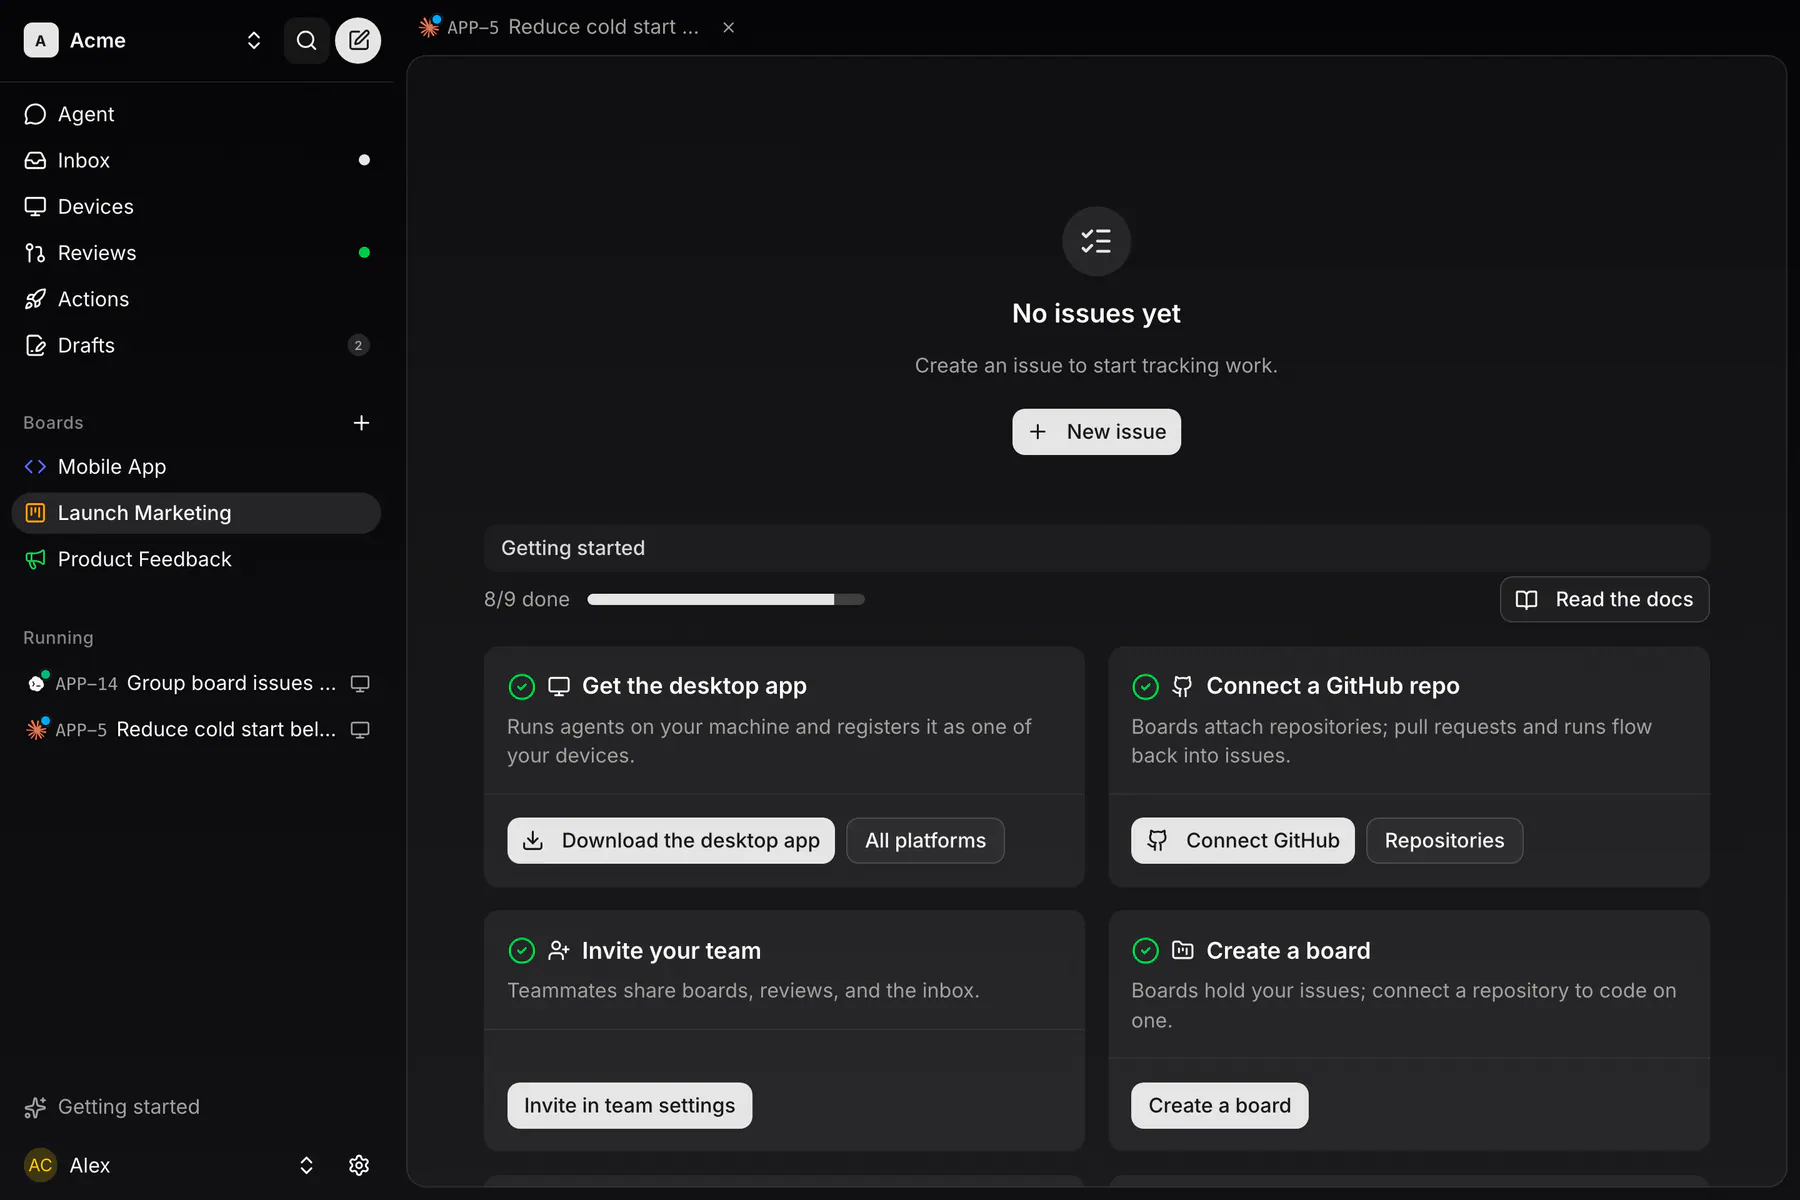The height and width of the screenshot is (1200, 1800).
Task: Add a new board with plus icon
Action: [x=361, y=423]
